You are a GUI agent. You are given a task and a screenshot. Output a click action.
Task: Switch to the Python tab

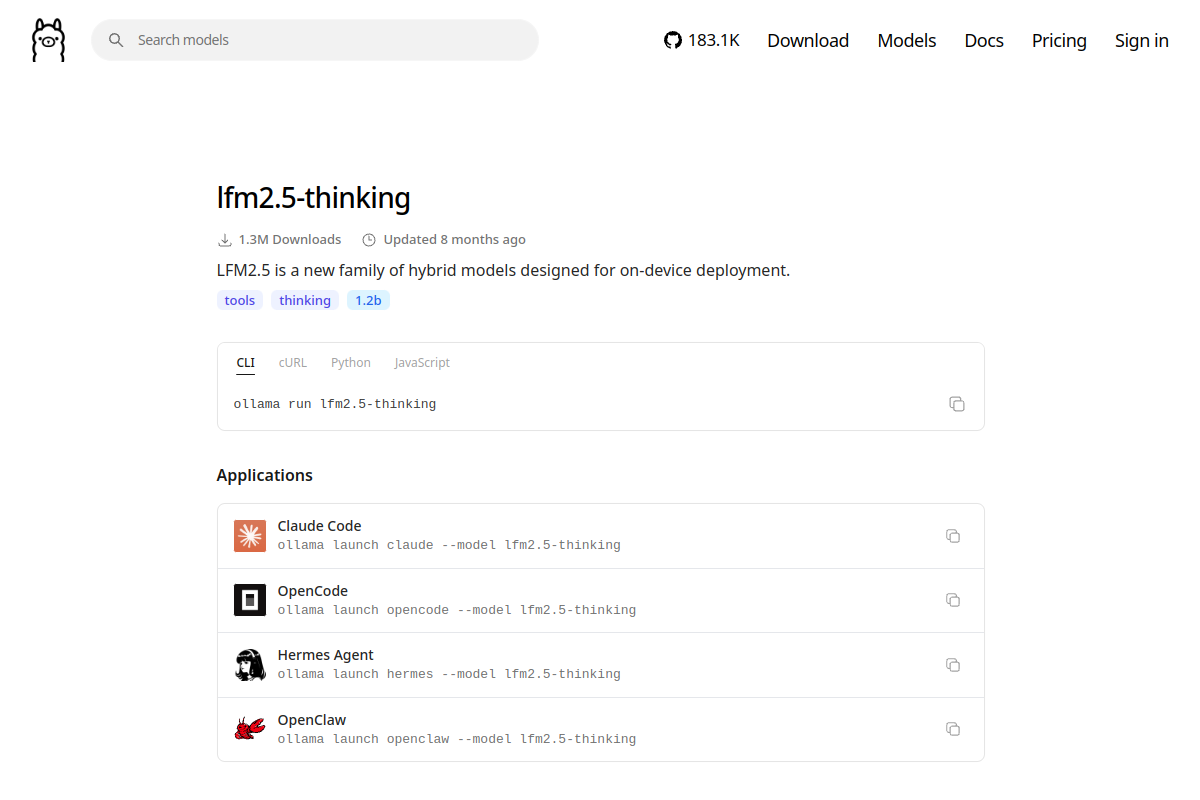coord(351,363)
